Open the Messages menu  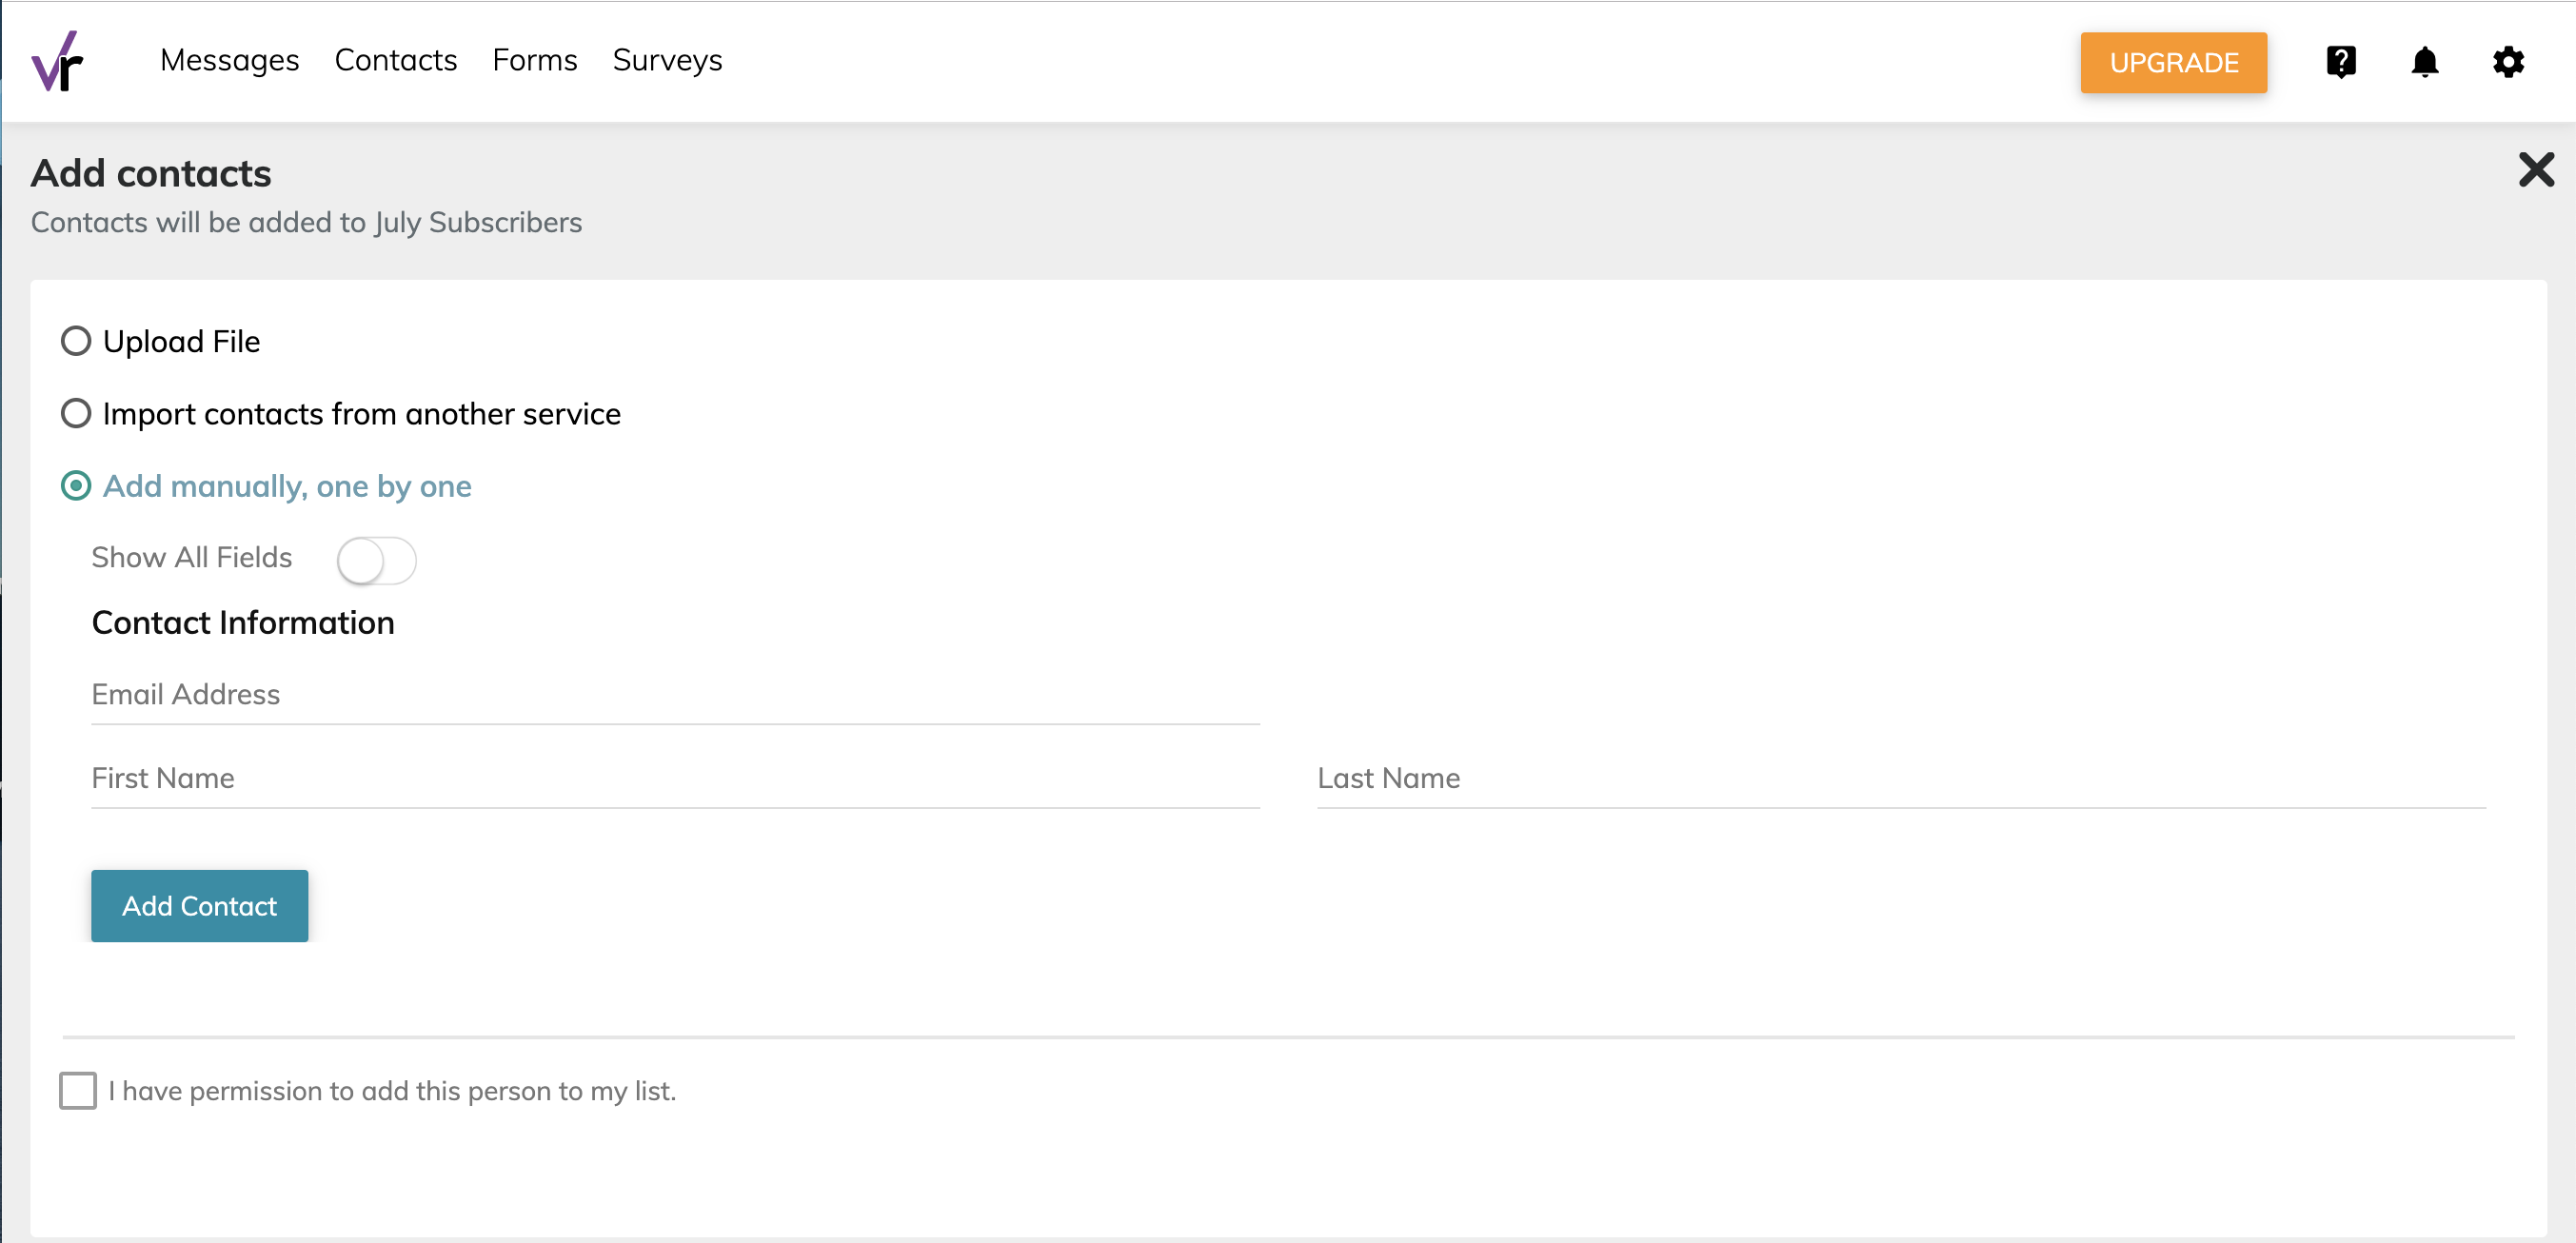[x=229, y=61]
